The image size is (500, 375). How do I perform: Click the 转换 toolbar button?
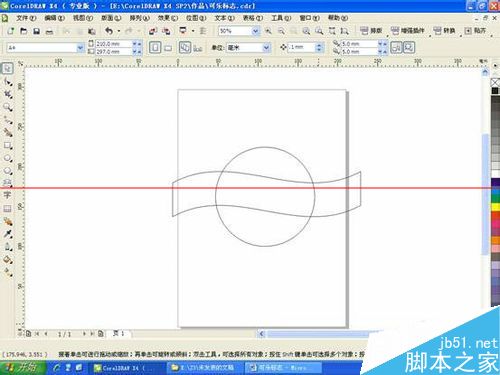(445, 31)
